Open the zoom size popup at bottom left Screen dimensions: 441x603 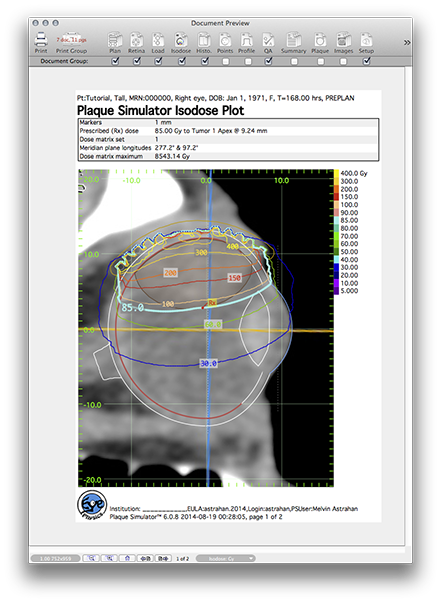tap(55, 558)
